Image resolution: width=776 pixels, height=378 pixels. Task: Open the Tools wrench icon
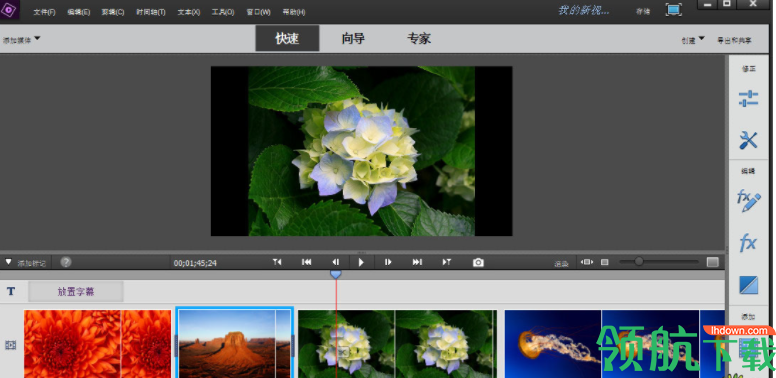tap(748, 140)
